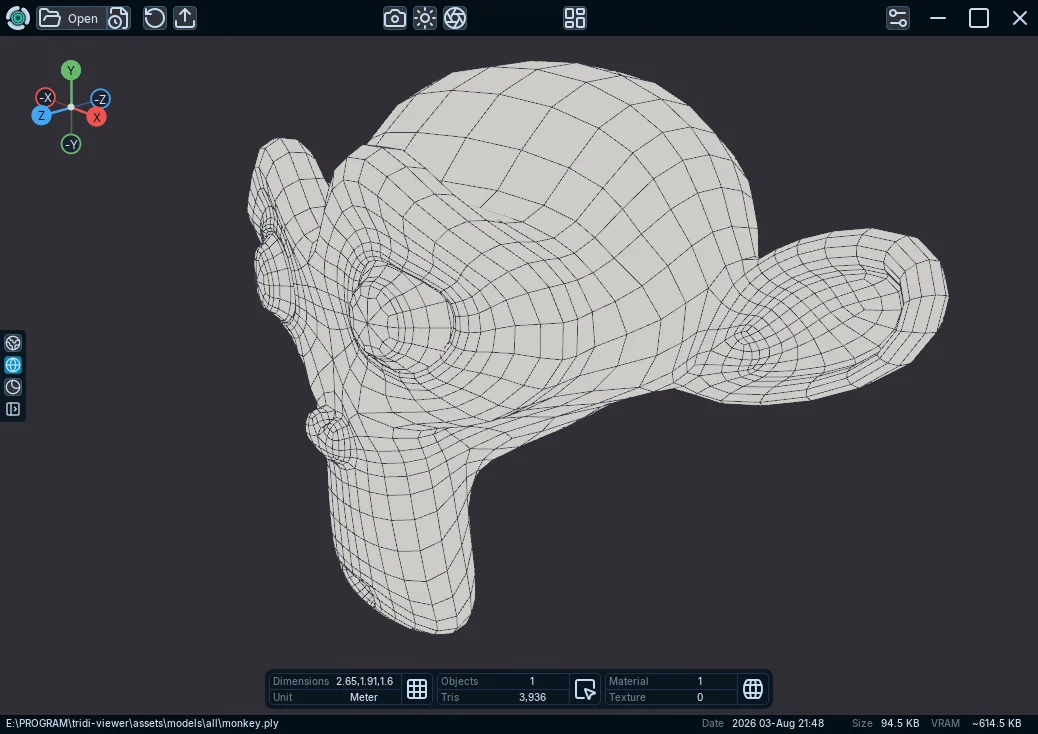Take a screenshot with camera icon
The height and width of the screenshot is (734, 1038).
395,18
